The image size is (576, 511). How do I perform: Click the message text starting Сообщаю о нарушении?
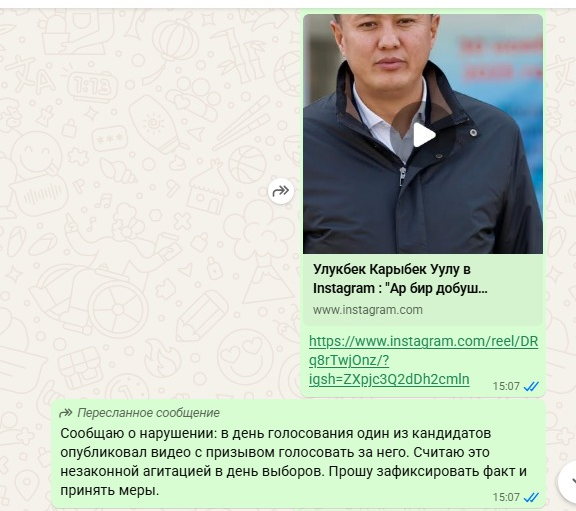294,462
